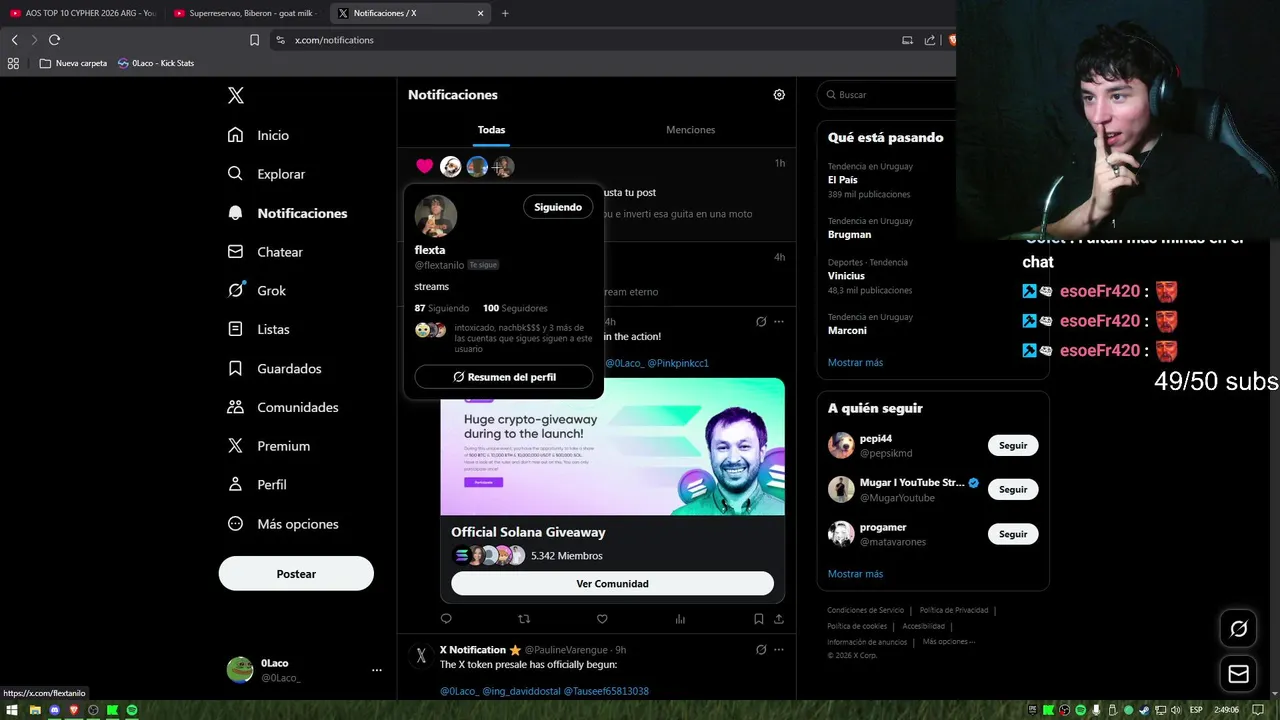Follow Mugar I YouTube with Seguir button
Screen dimensions: 1280x720
point(1013,490)
